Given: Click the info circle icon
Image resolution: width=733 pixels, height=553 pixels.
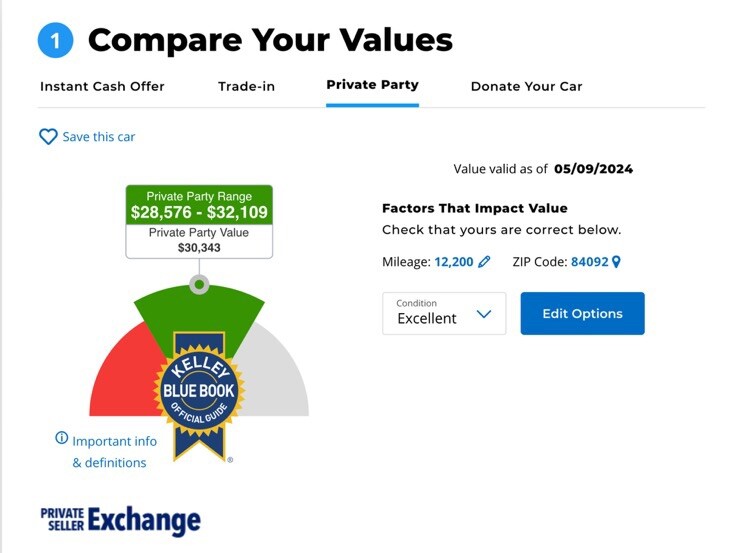Looking at the screenshot, I should (62, 439).
